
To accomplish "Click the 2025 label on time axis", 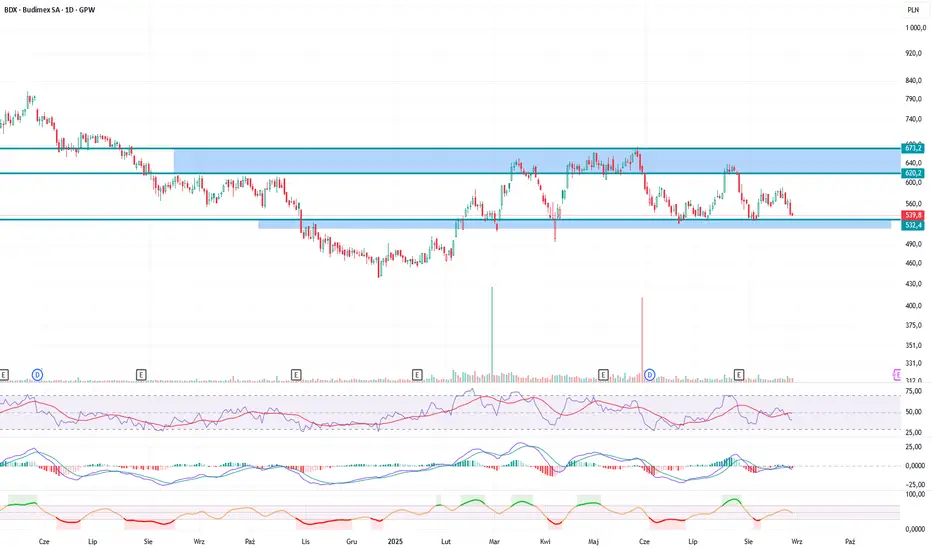I will (395, 541).
